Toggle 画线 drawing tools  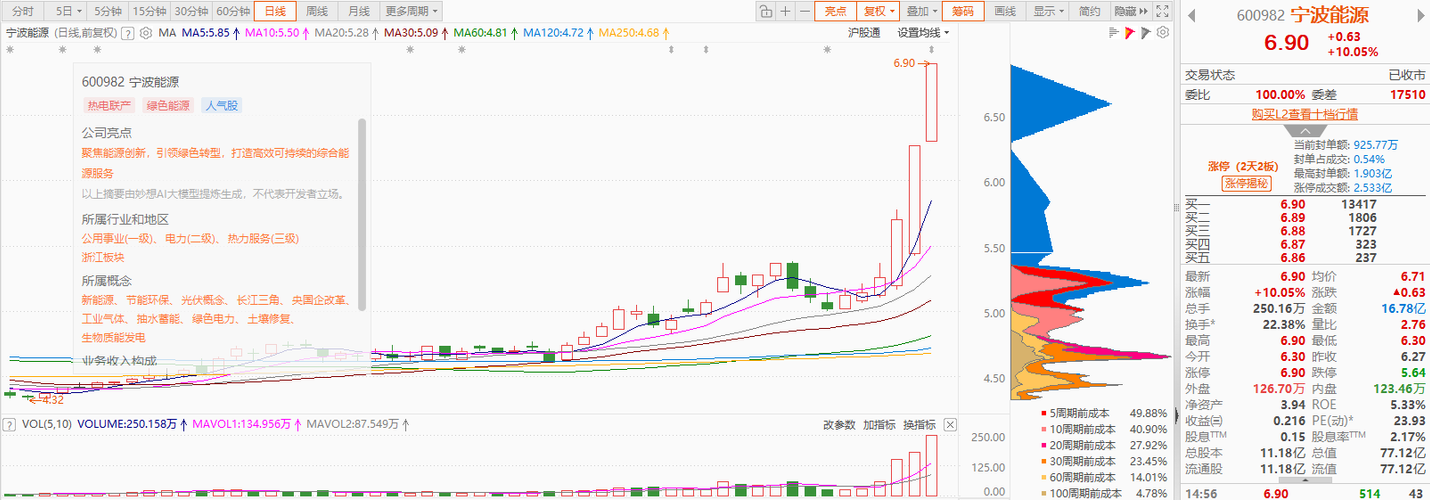[x=1005, y=12]
